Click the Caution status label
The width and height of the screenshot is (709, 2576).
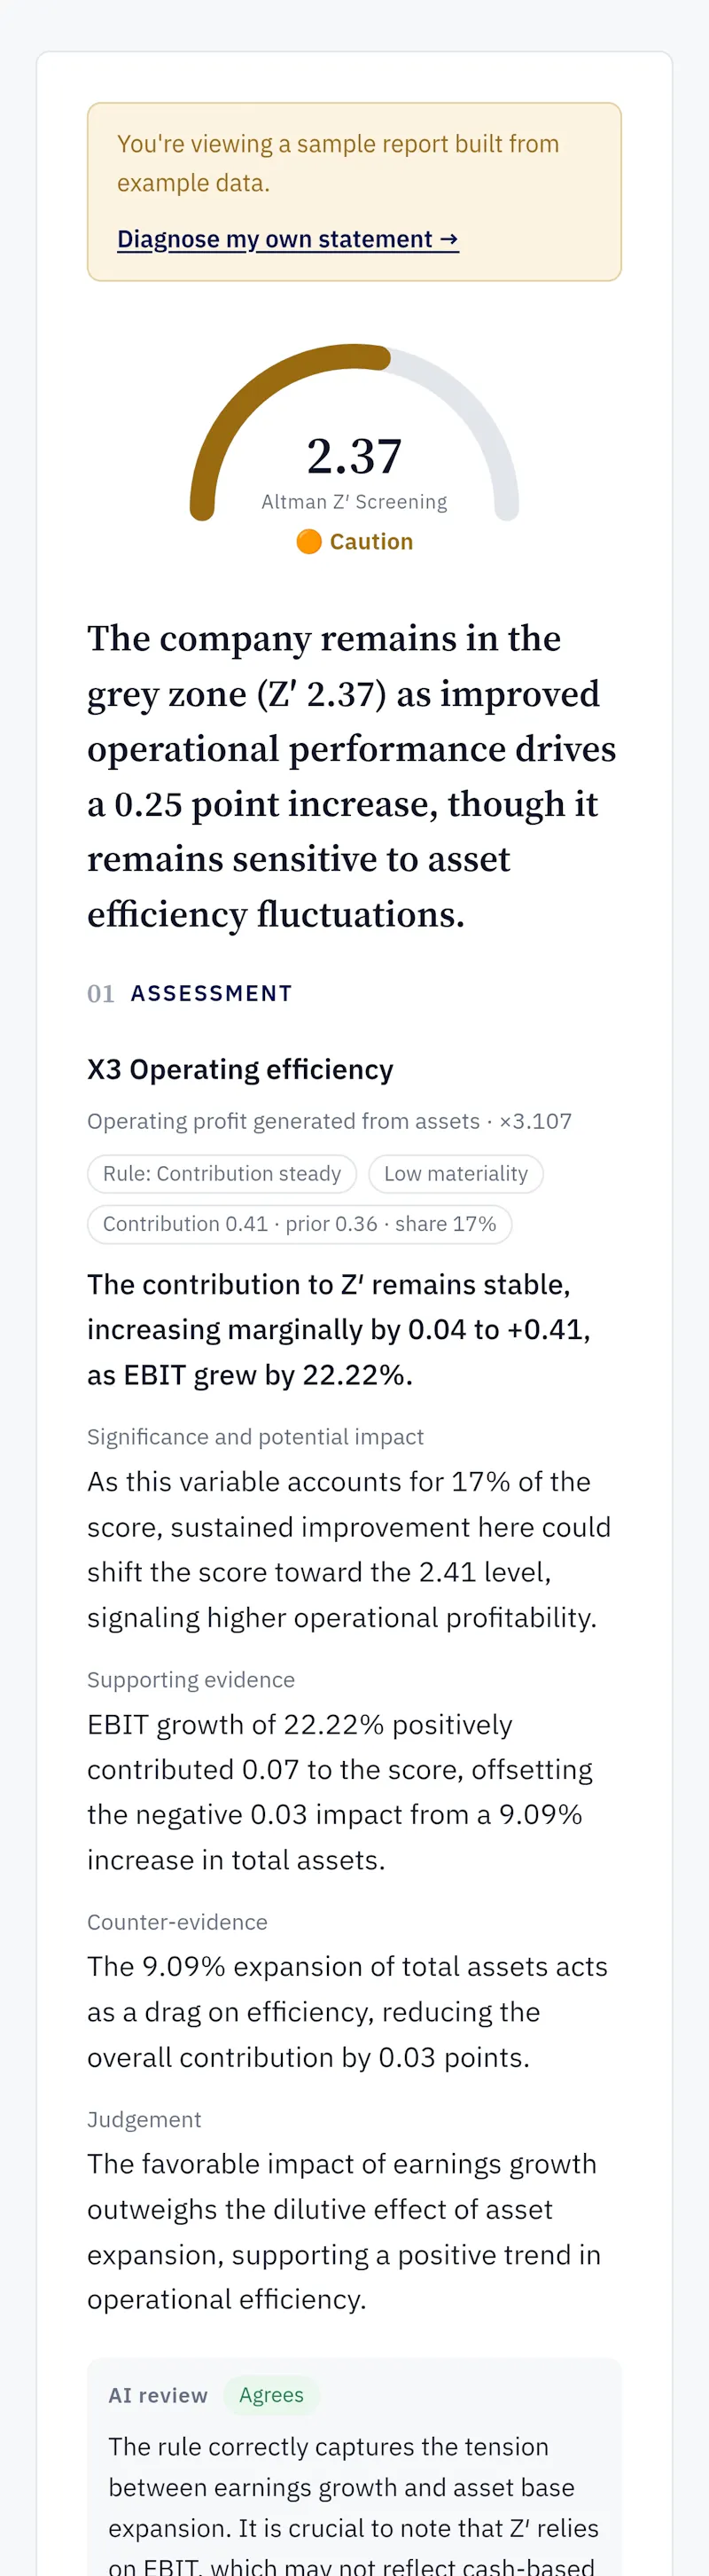coord(371,541)
